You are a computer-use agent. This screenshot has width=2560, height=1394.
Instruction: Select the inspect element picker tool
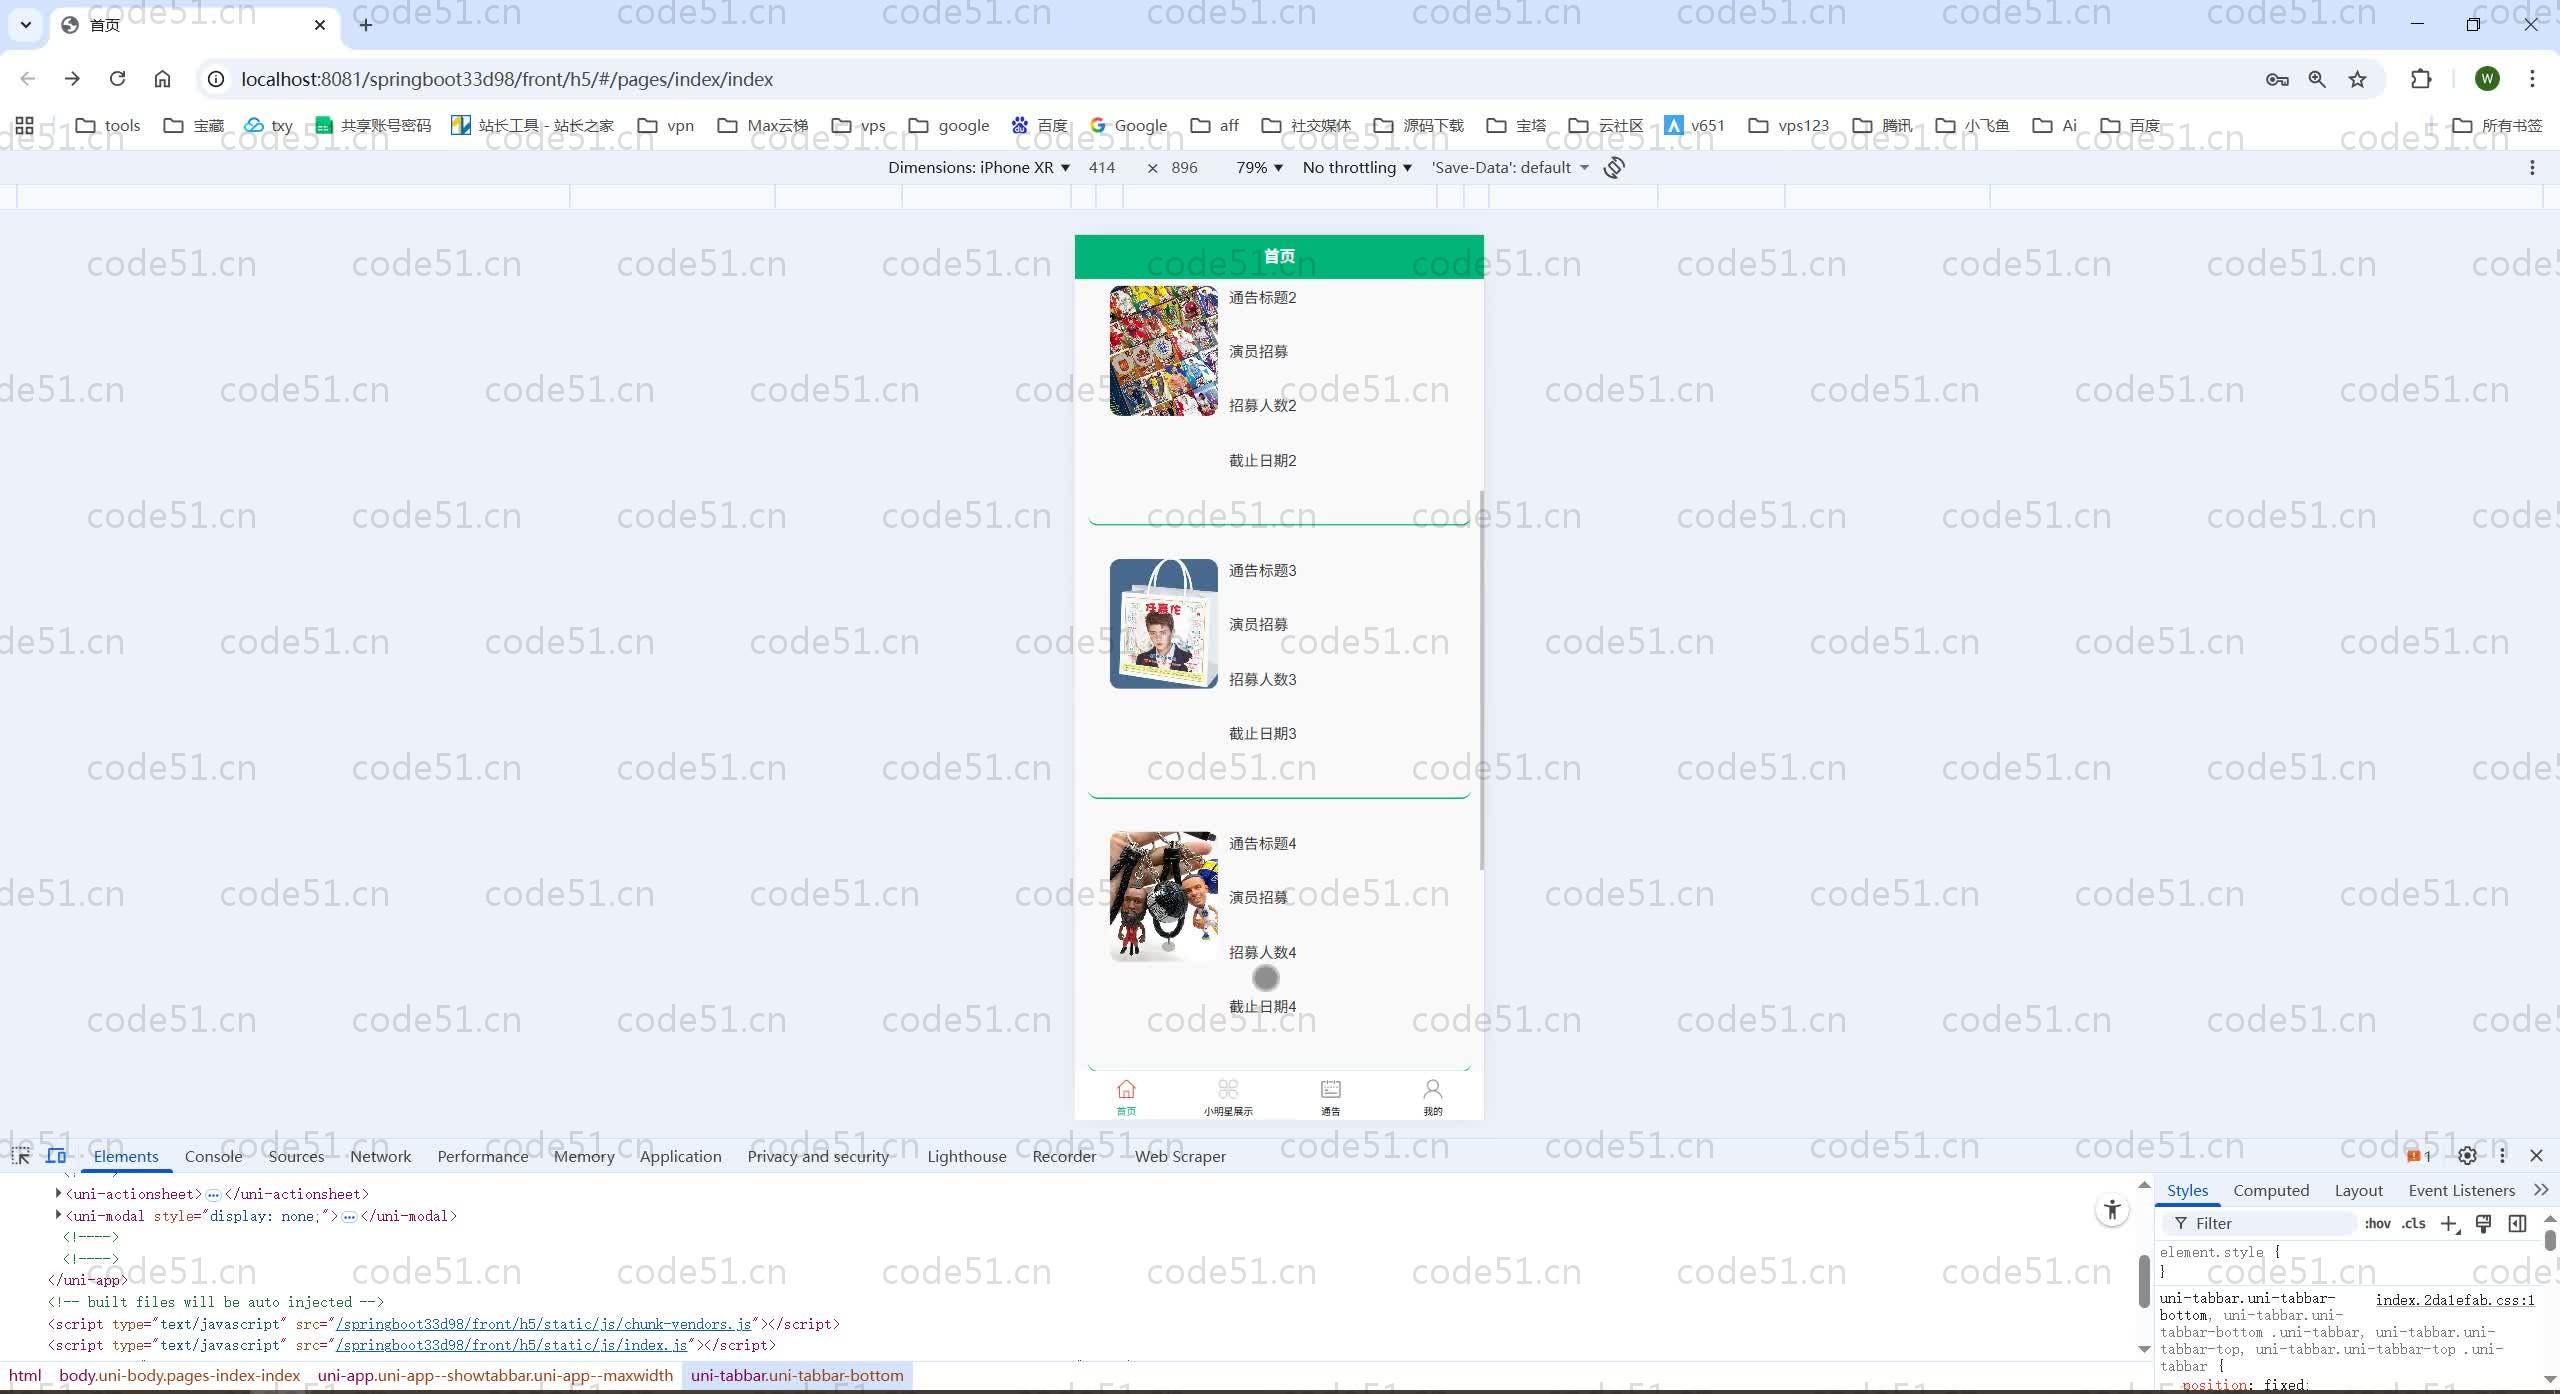[20, 1155]
